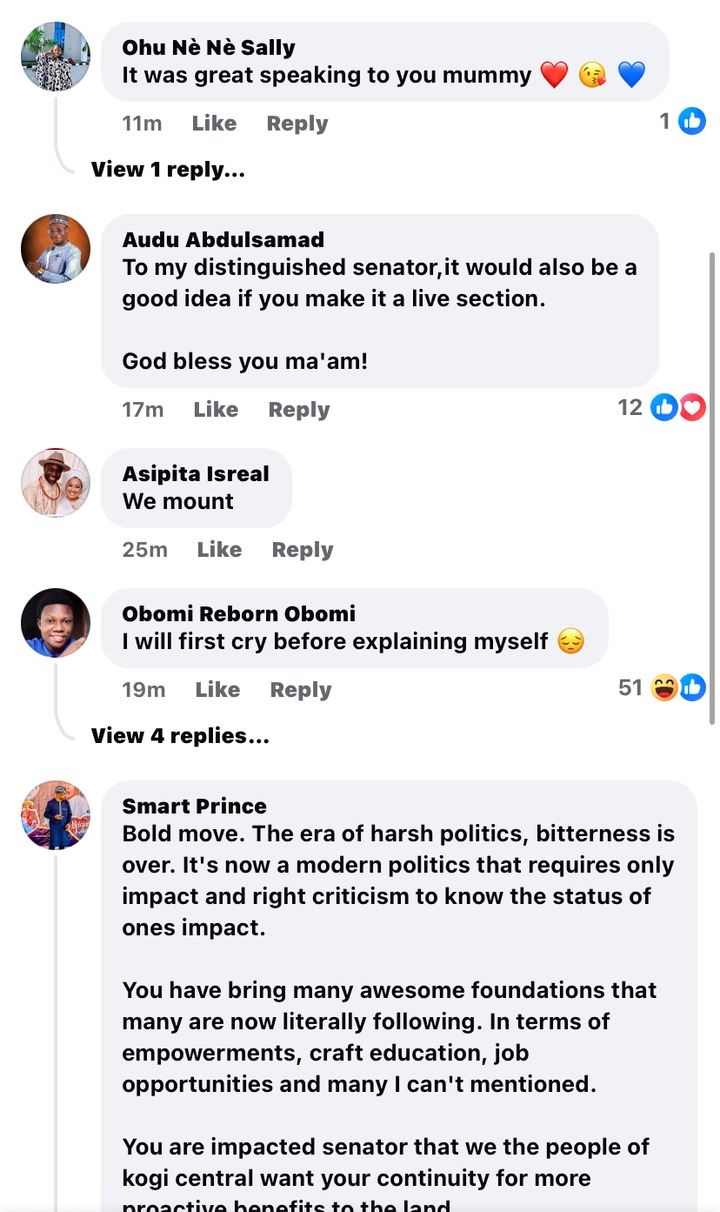This screenshot has height=1212, width=720.
Task: Open Smart Prince's profile name link
Action: 194,806
